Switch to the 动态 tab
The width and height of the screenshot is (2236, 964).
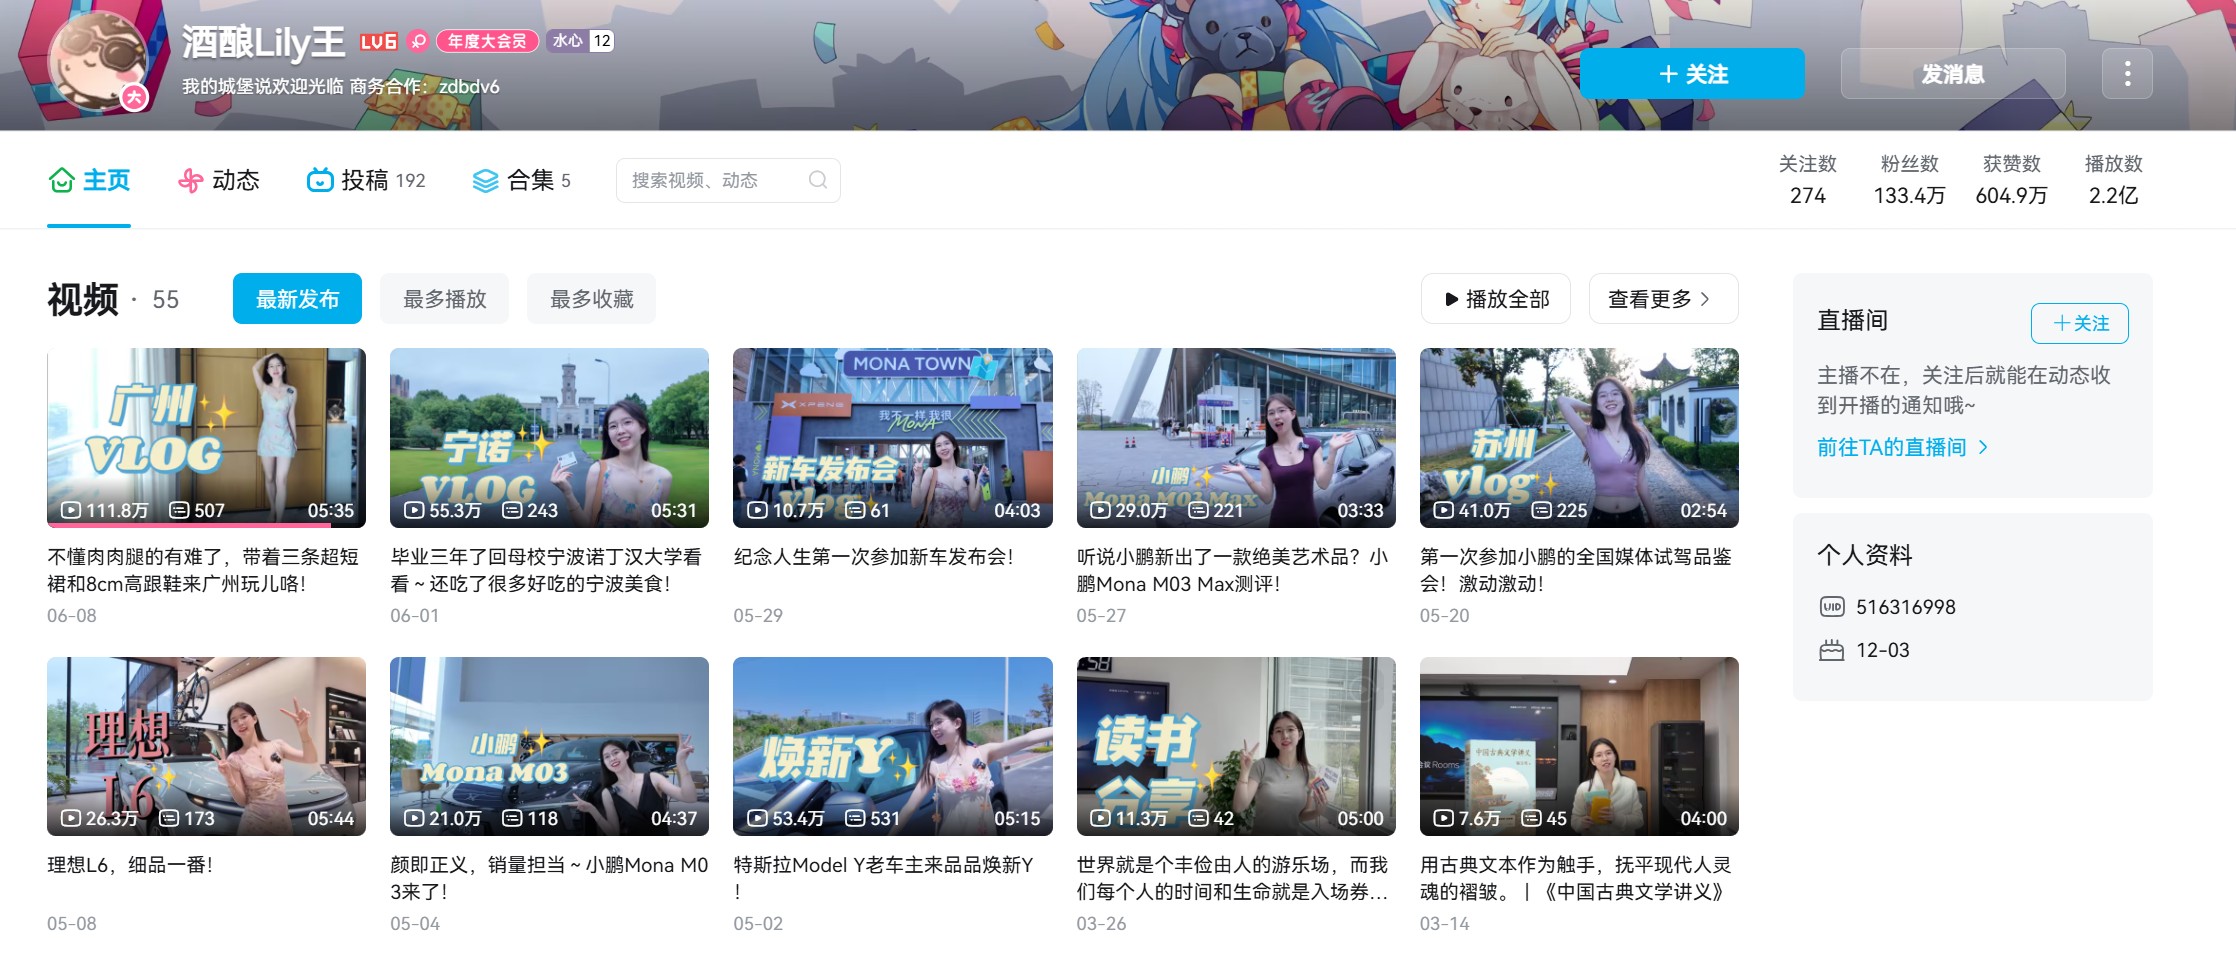click(236, 180)
